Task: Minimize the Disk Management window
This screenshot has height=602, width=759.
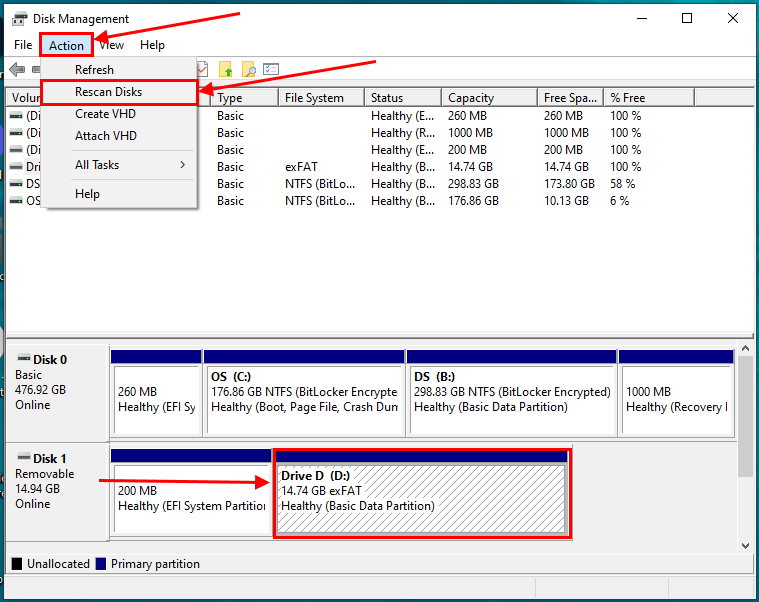Action: tap(642, 18)
